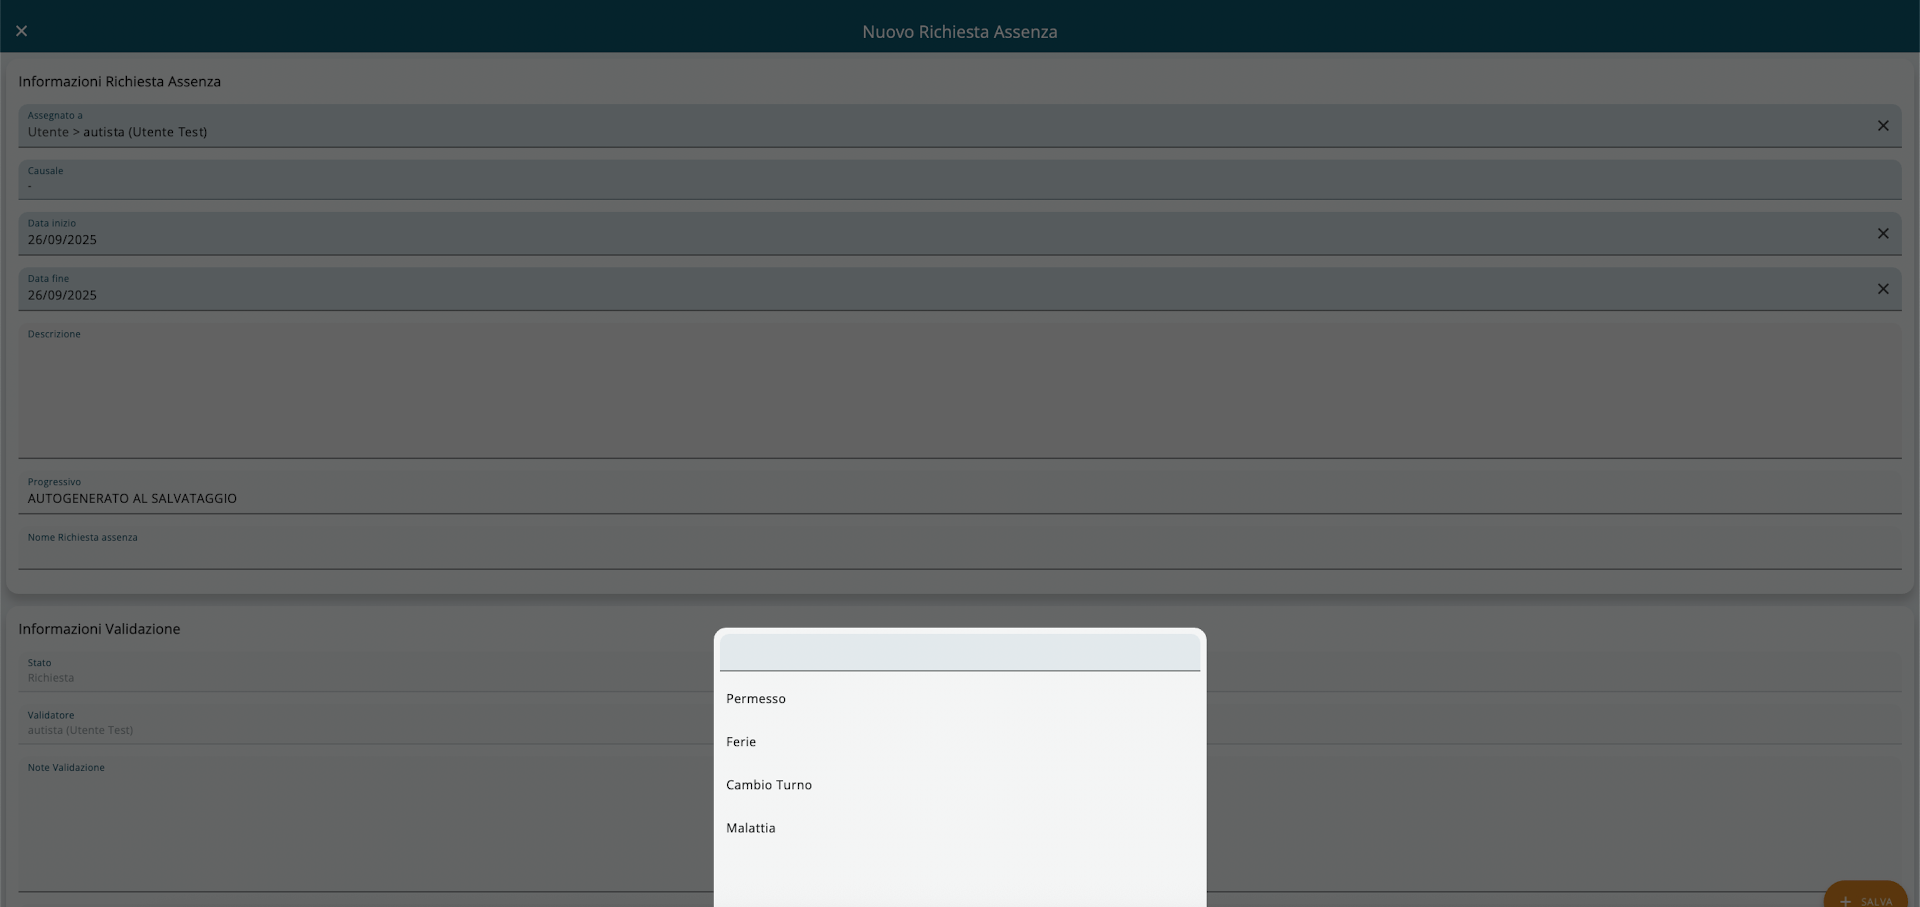Select Malattia from the options
The height and width of the screenshot is (907, 1920).
(x=751, y=828)
